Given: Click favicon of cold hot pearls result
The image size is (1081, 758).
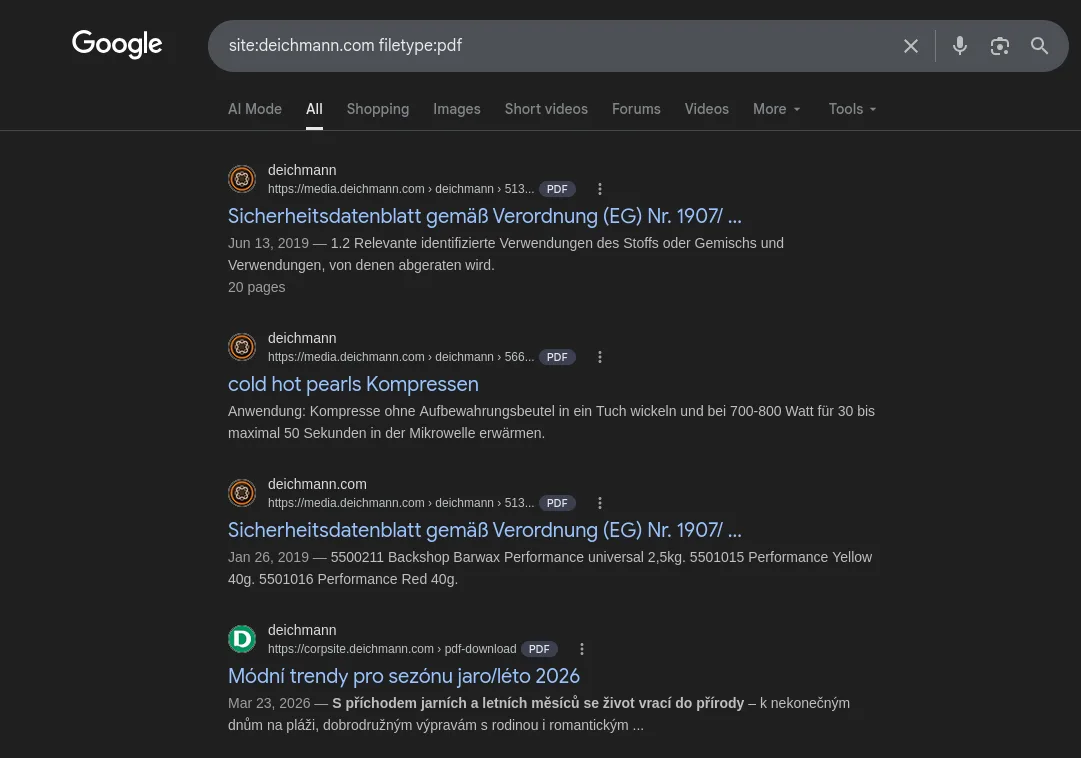Looking at the screenshot, I should tap(242, 347).
